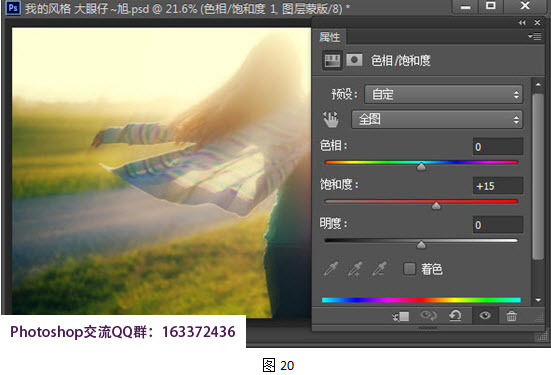
Task: Maximize the Photoshop document window
Action: (491, 6)
